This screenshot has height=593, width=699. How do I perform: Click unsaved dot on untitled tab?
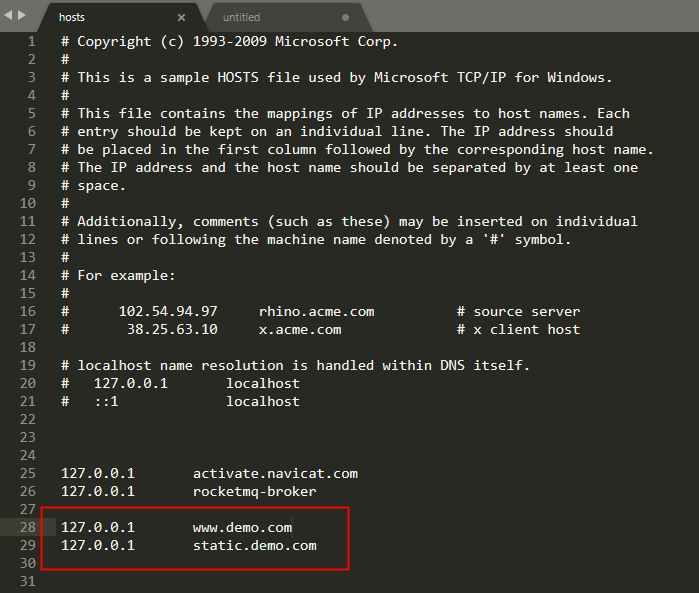click(x=345, y=17)
